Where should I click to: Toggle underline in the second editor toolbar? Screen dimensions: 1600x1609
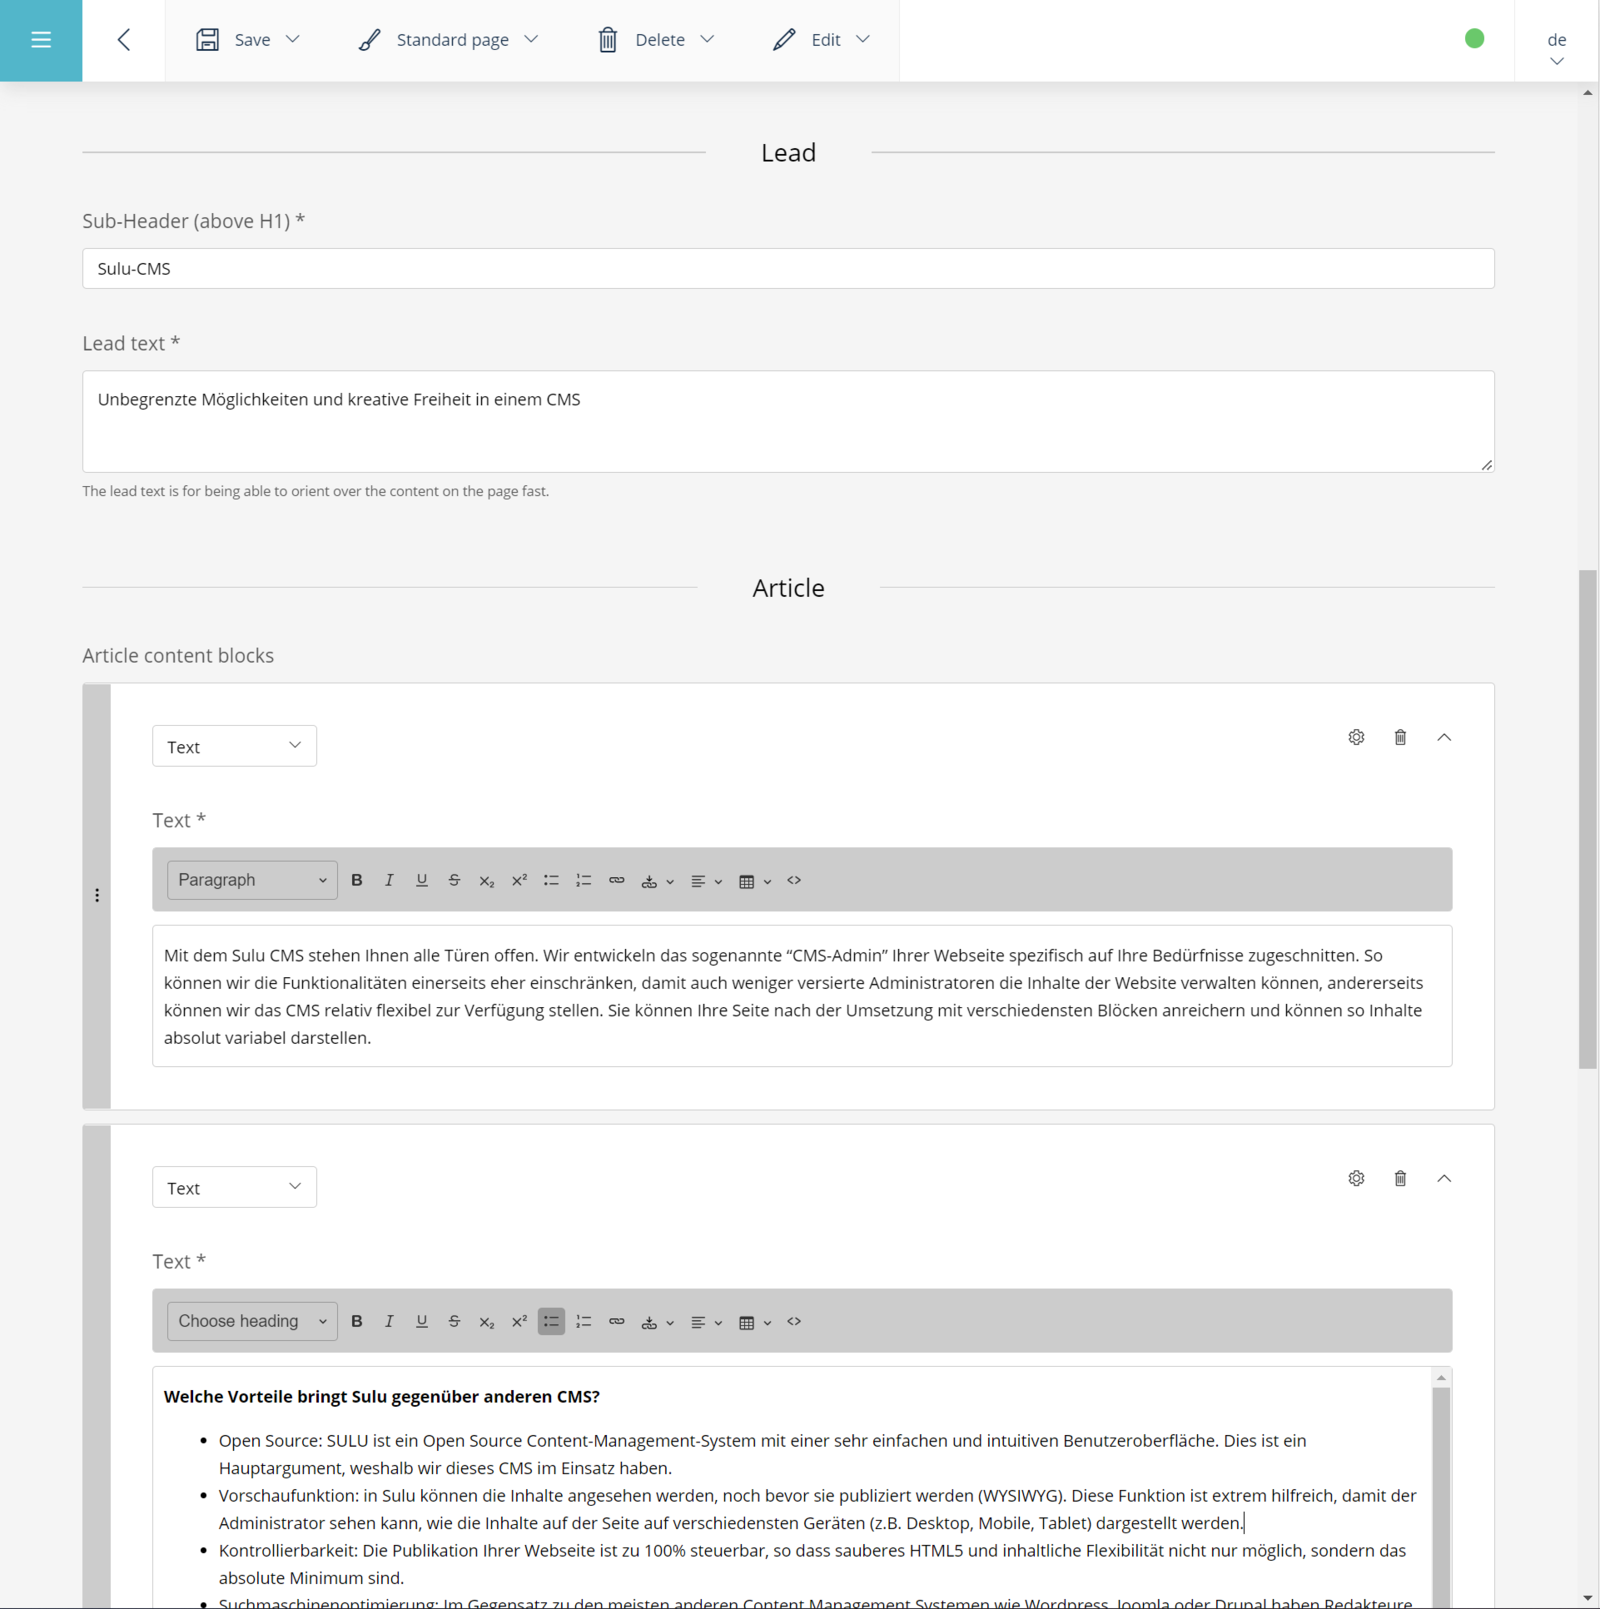point(422,1321)
